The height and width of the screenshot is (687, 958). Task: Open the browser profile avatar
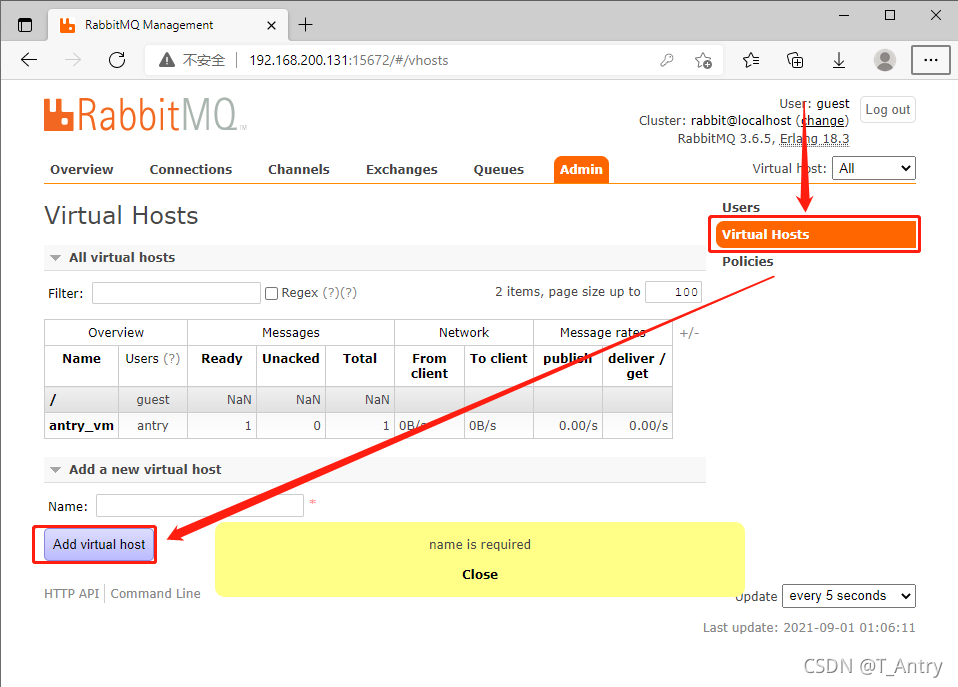point(884,60)
